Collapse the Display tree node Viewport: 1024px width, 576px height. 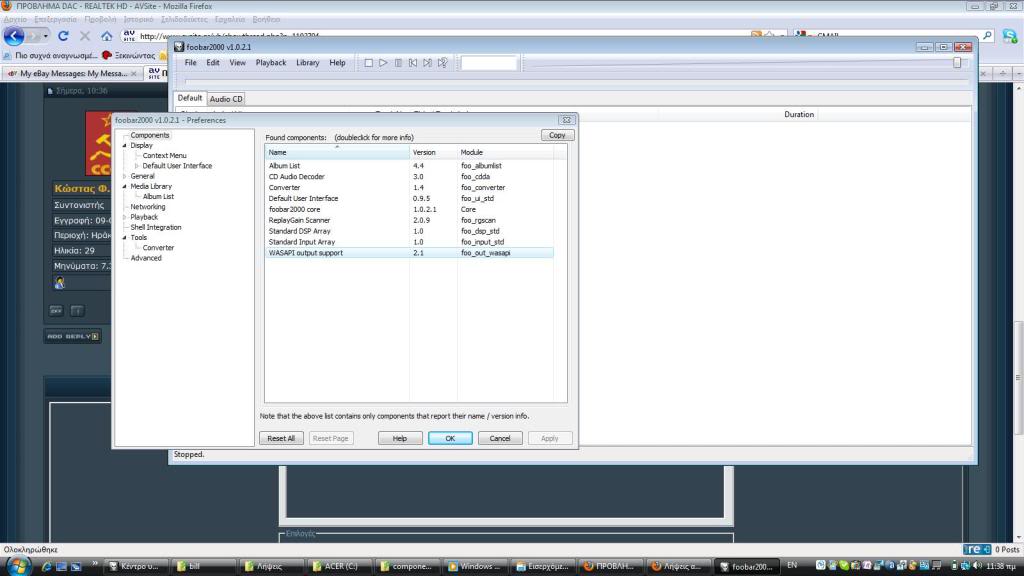click(x=125, y=145)
